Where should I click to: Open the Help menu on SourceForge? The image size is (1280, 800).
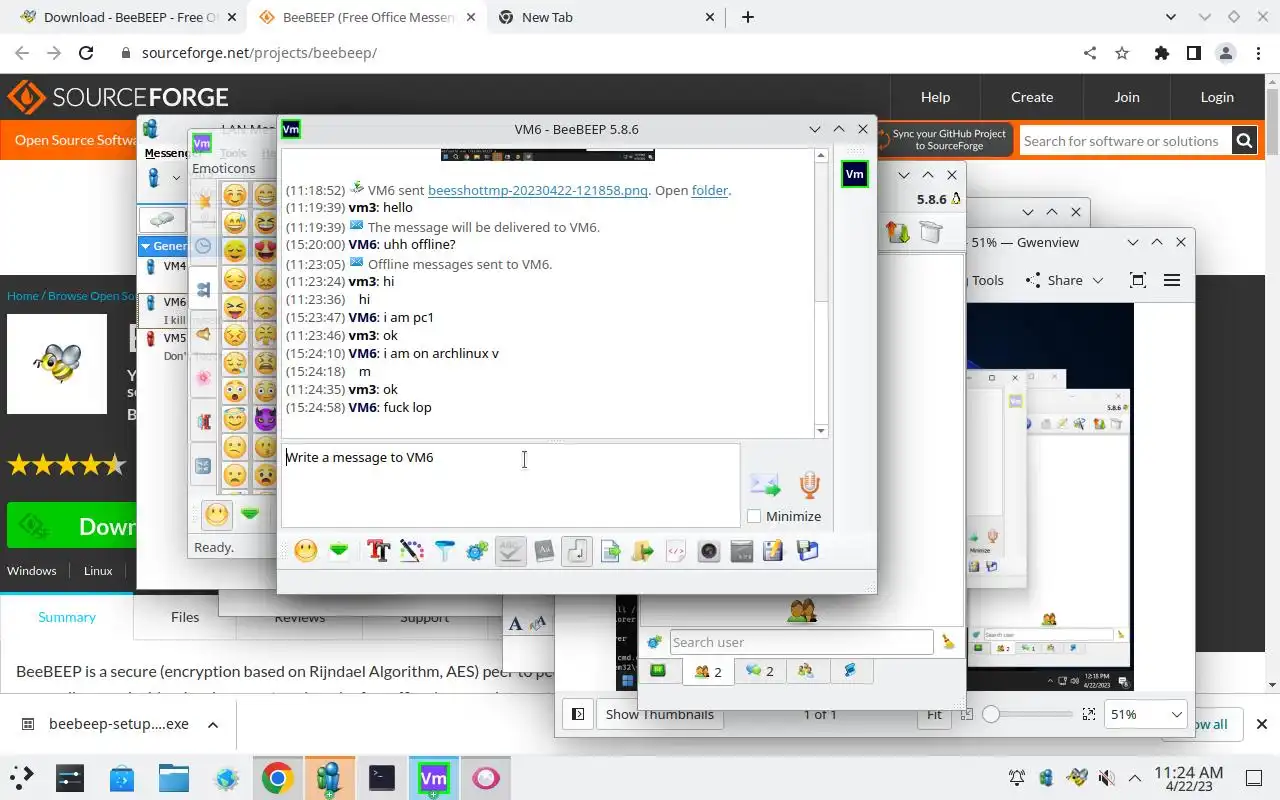[x=935, y=97]
